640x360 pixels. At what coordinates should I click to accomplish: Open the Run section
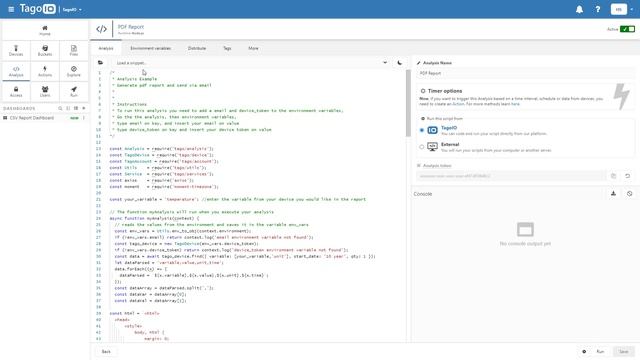tap(73, 91)
